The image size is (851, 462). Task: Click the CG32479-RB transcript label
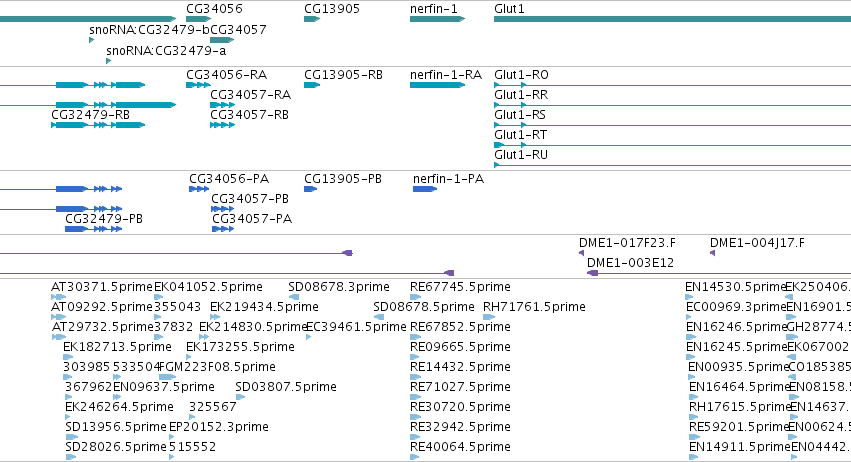tap(91, 115)
